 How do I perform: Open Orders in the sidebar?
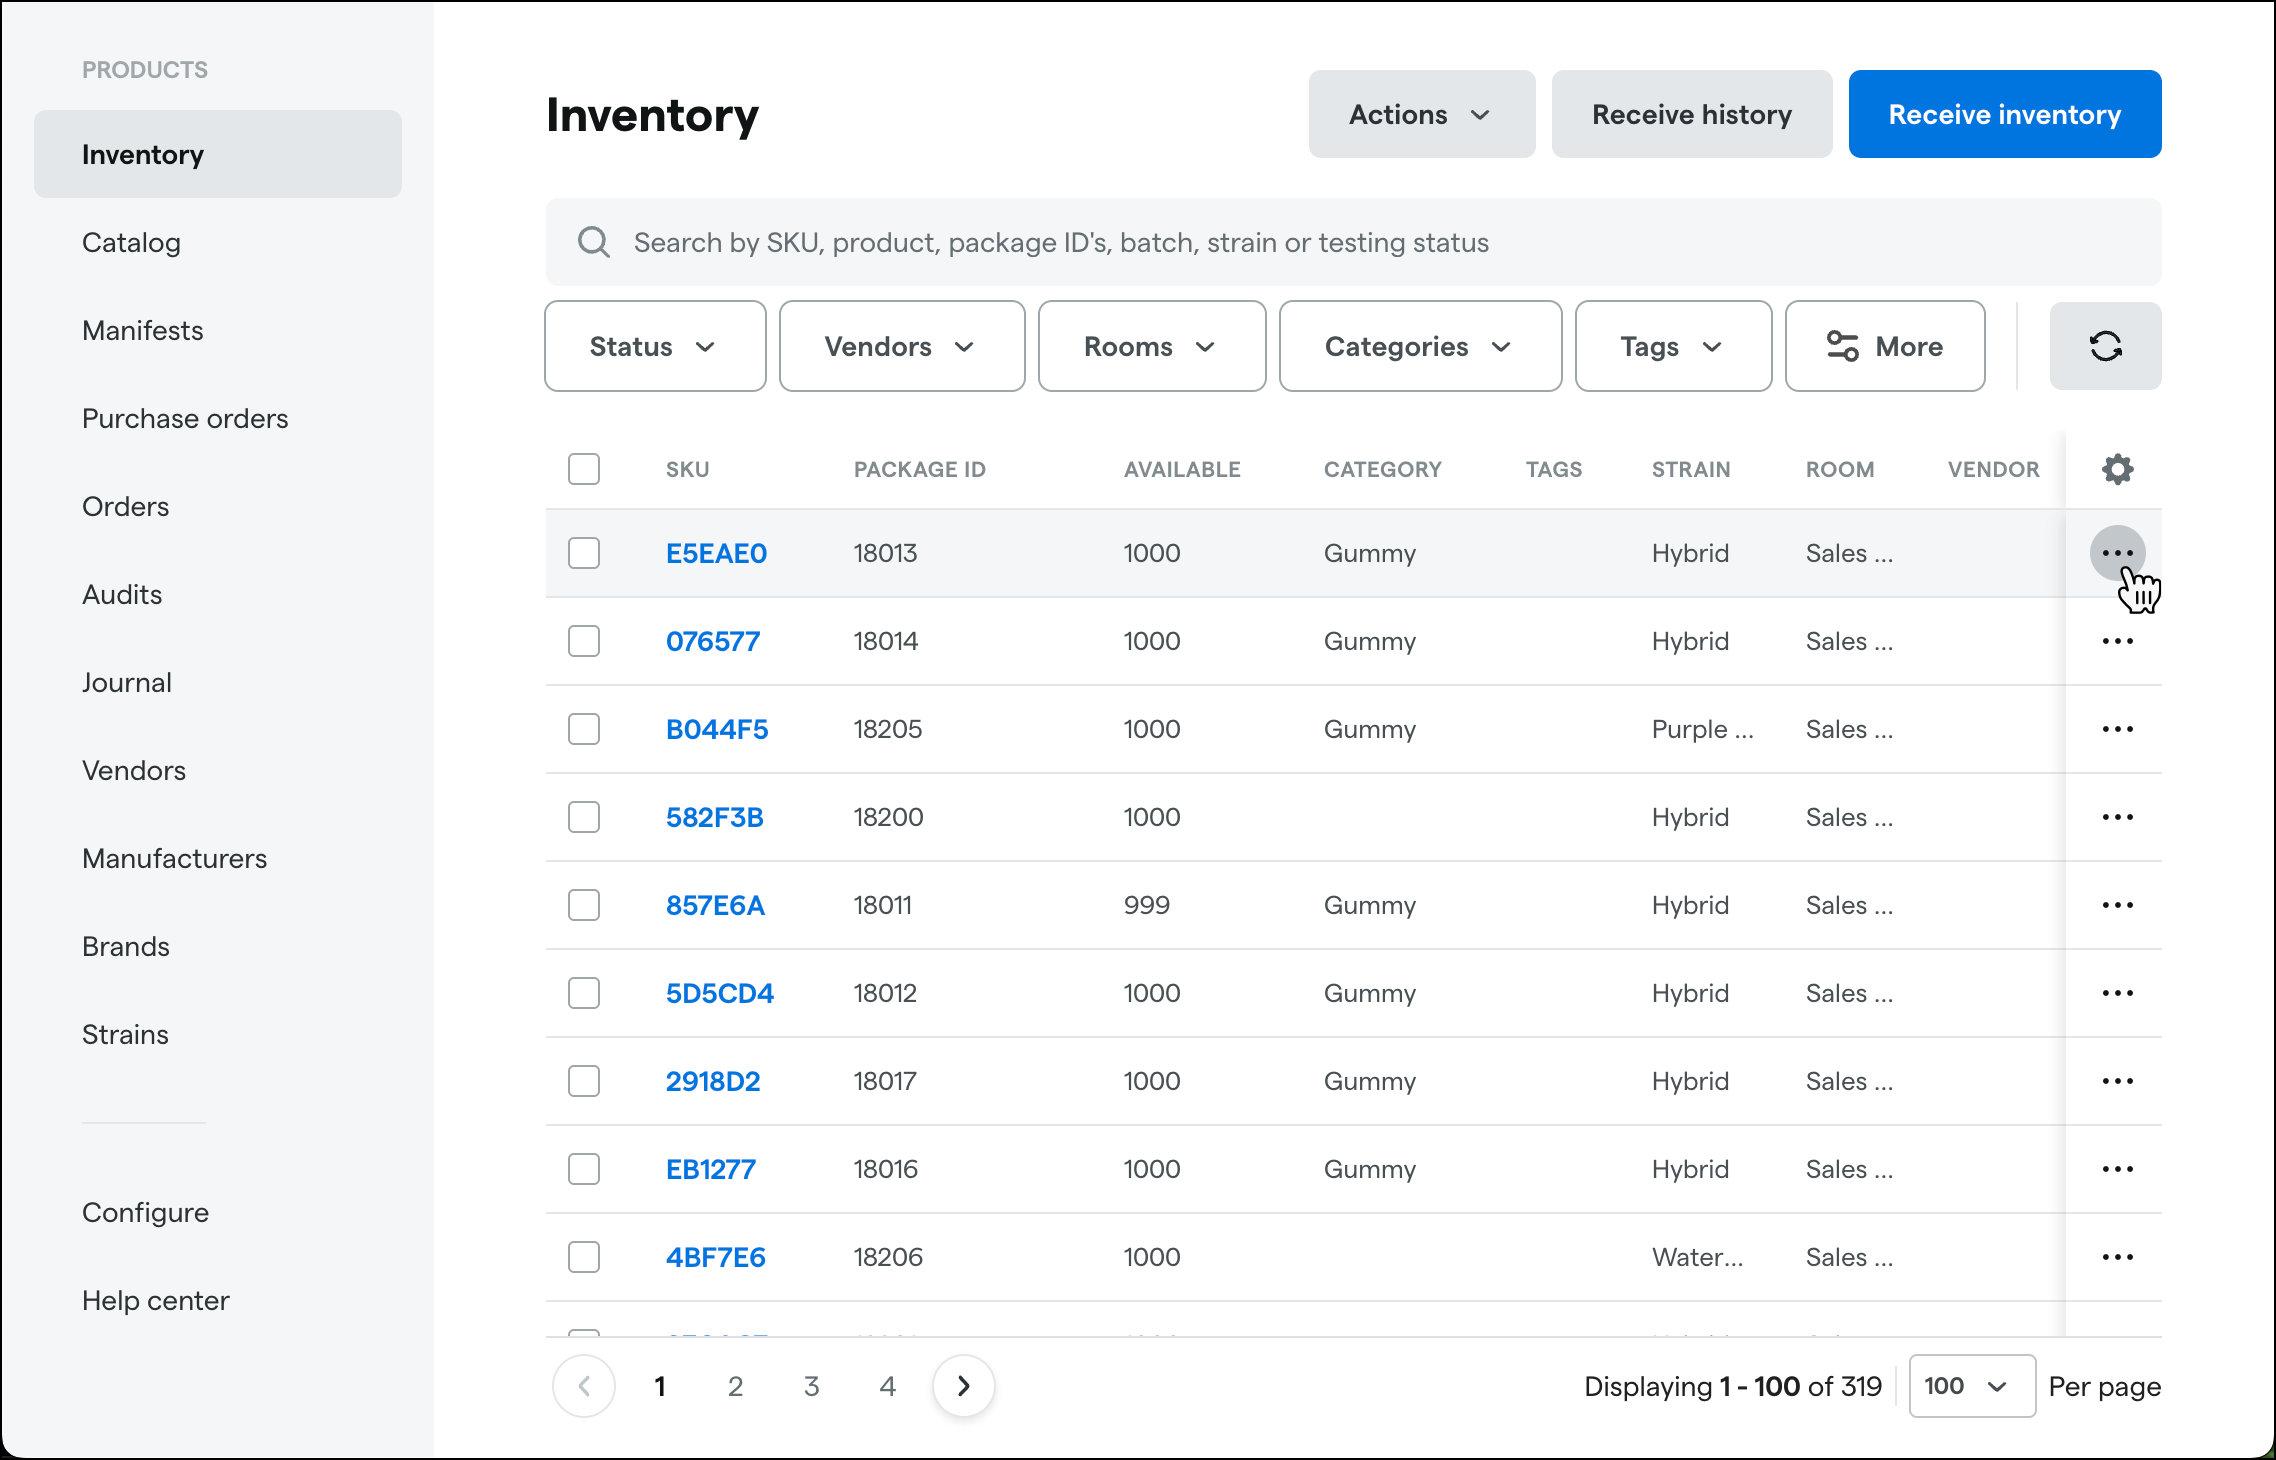(x=125, y=506)
